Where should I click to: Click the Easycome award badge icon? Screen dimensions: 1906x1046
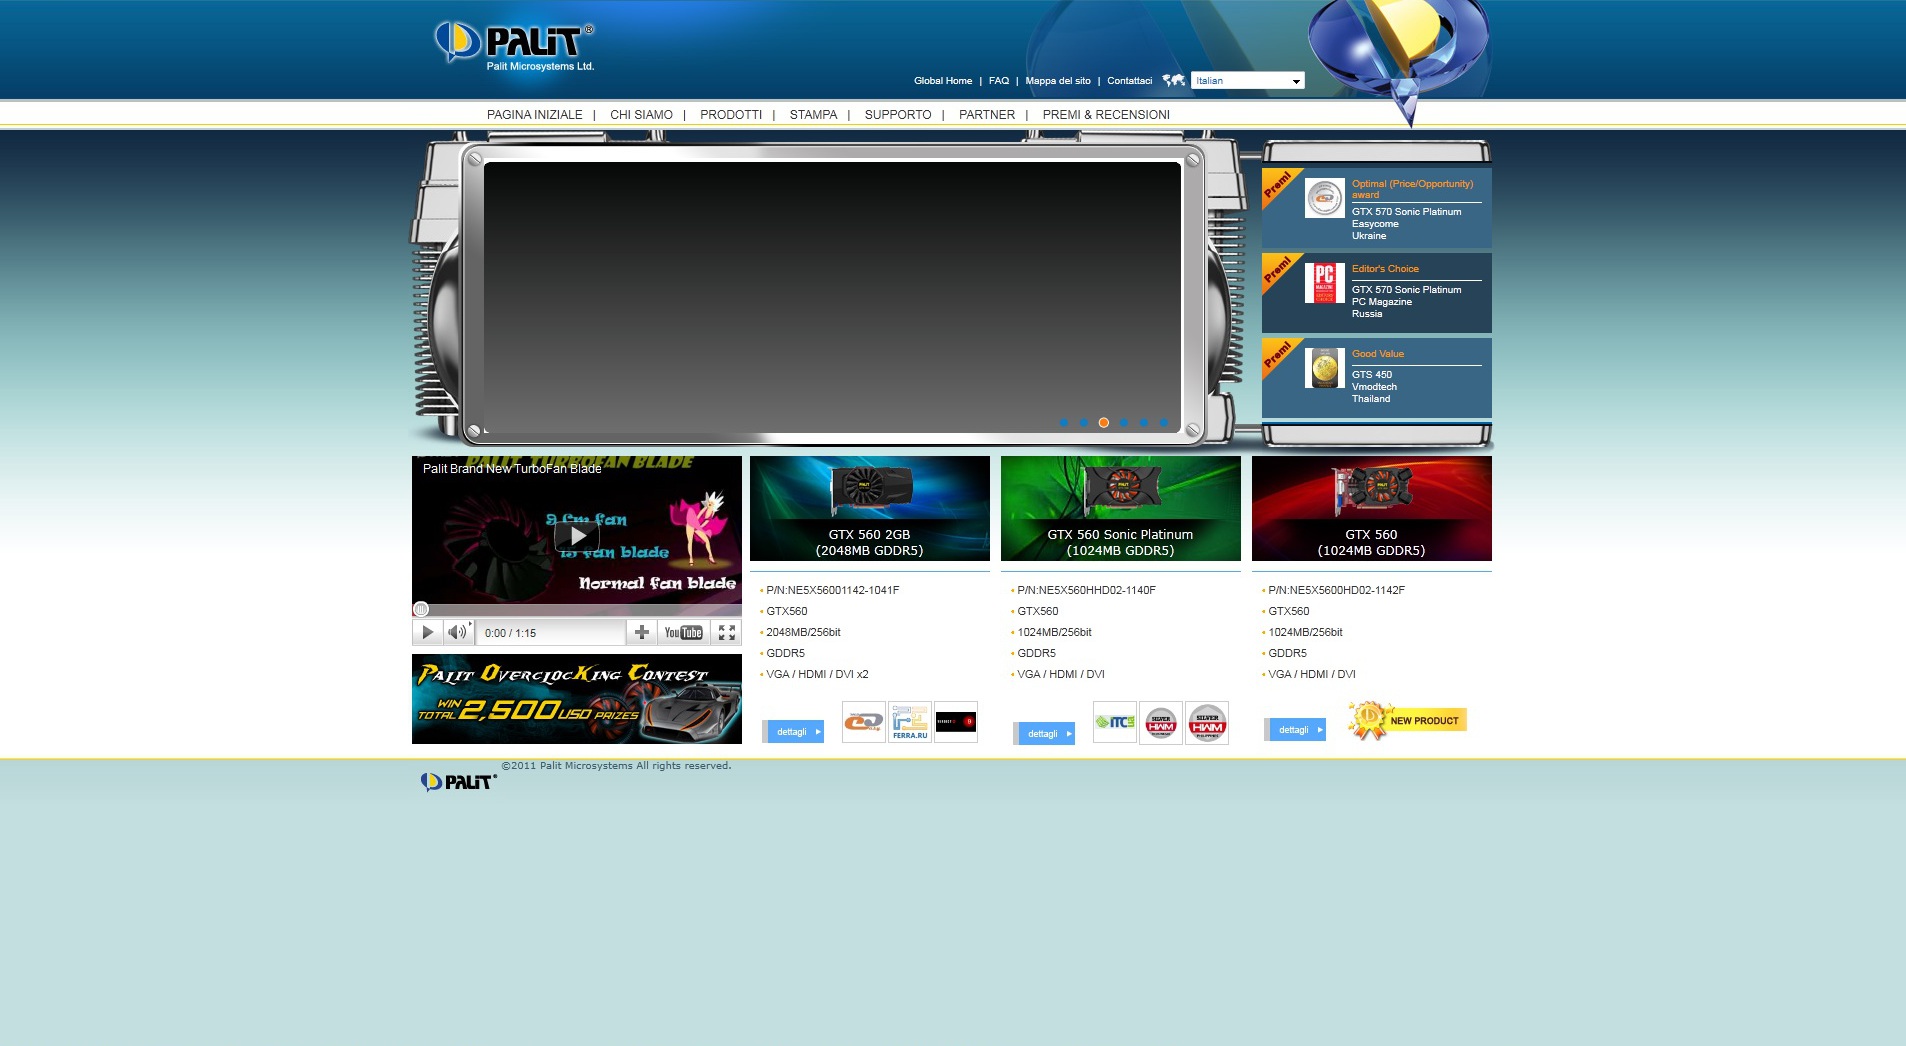(x=1325, y=198)
